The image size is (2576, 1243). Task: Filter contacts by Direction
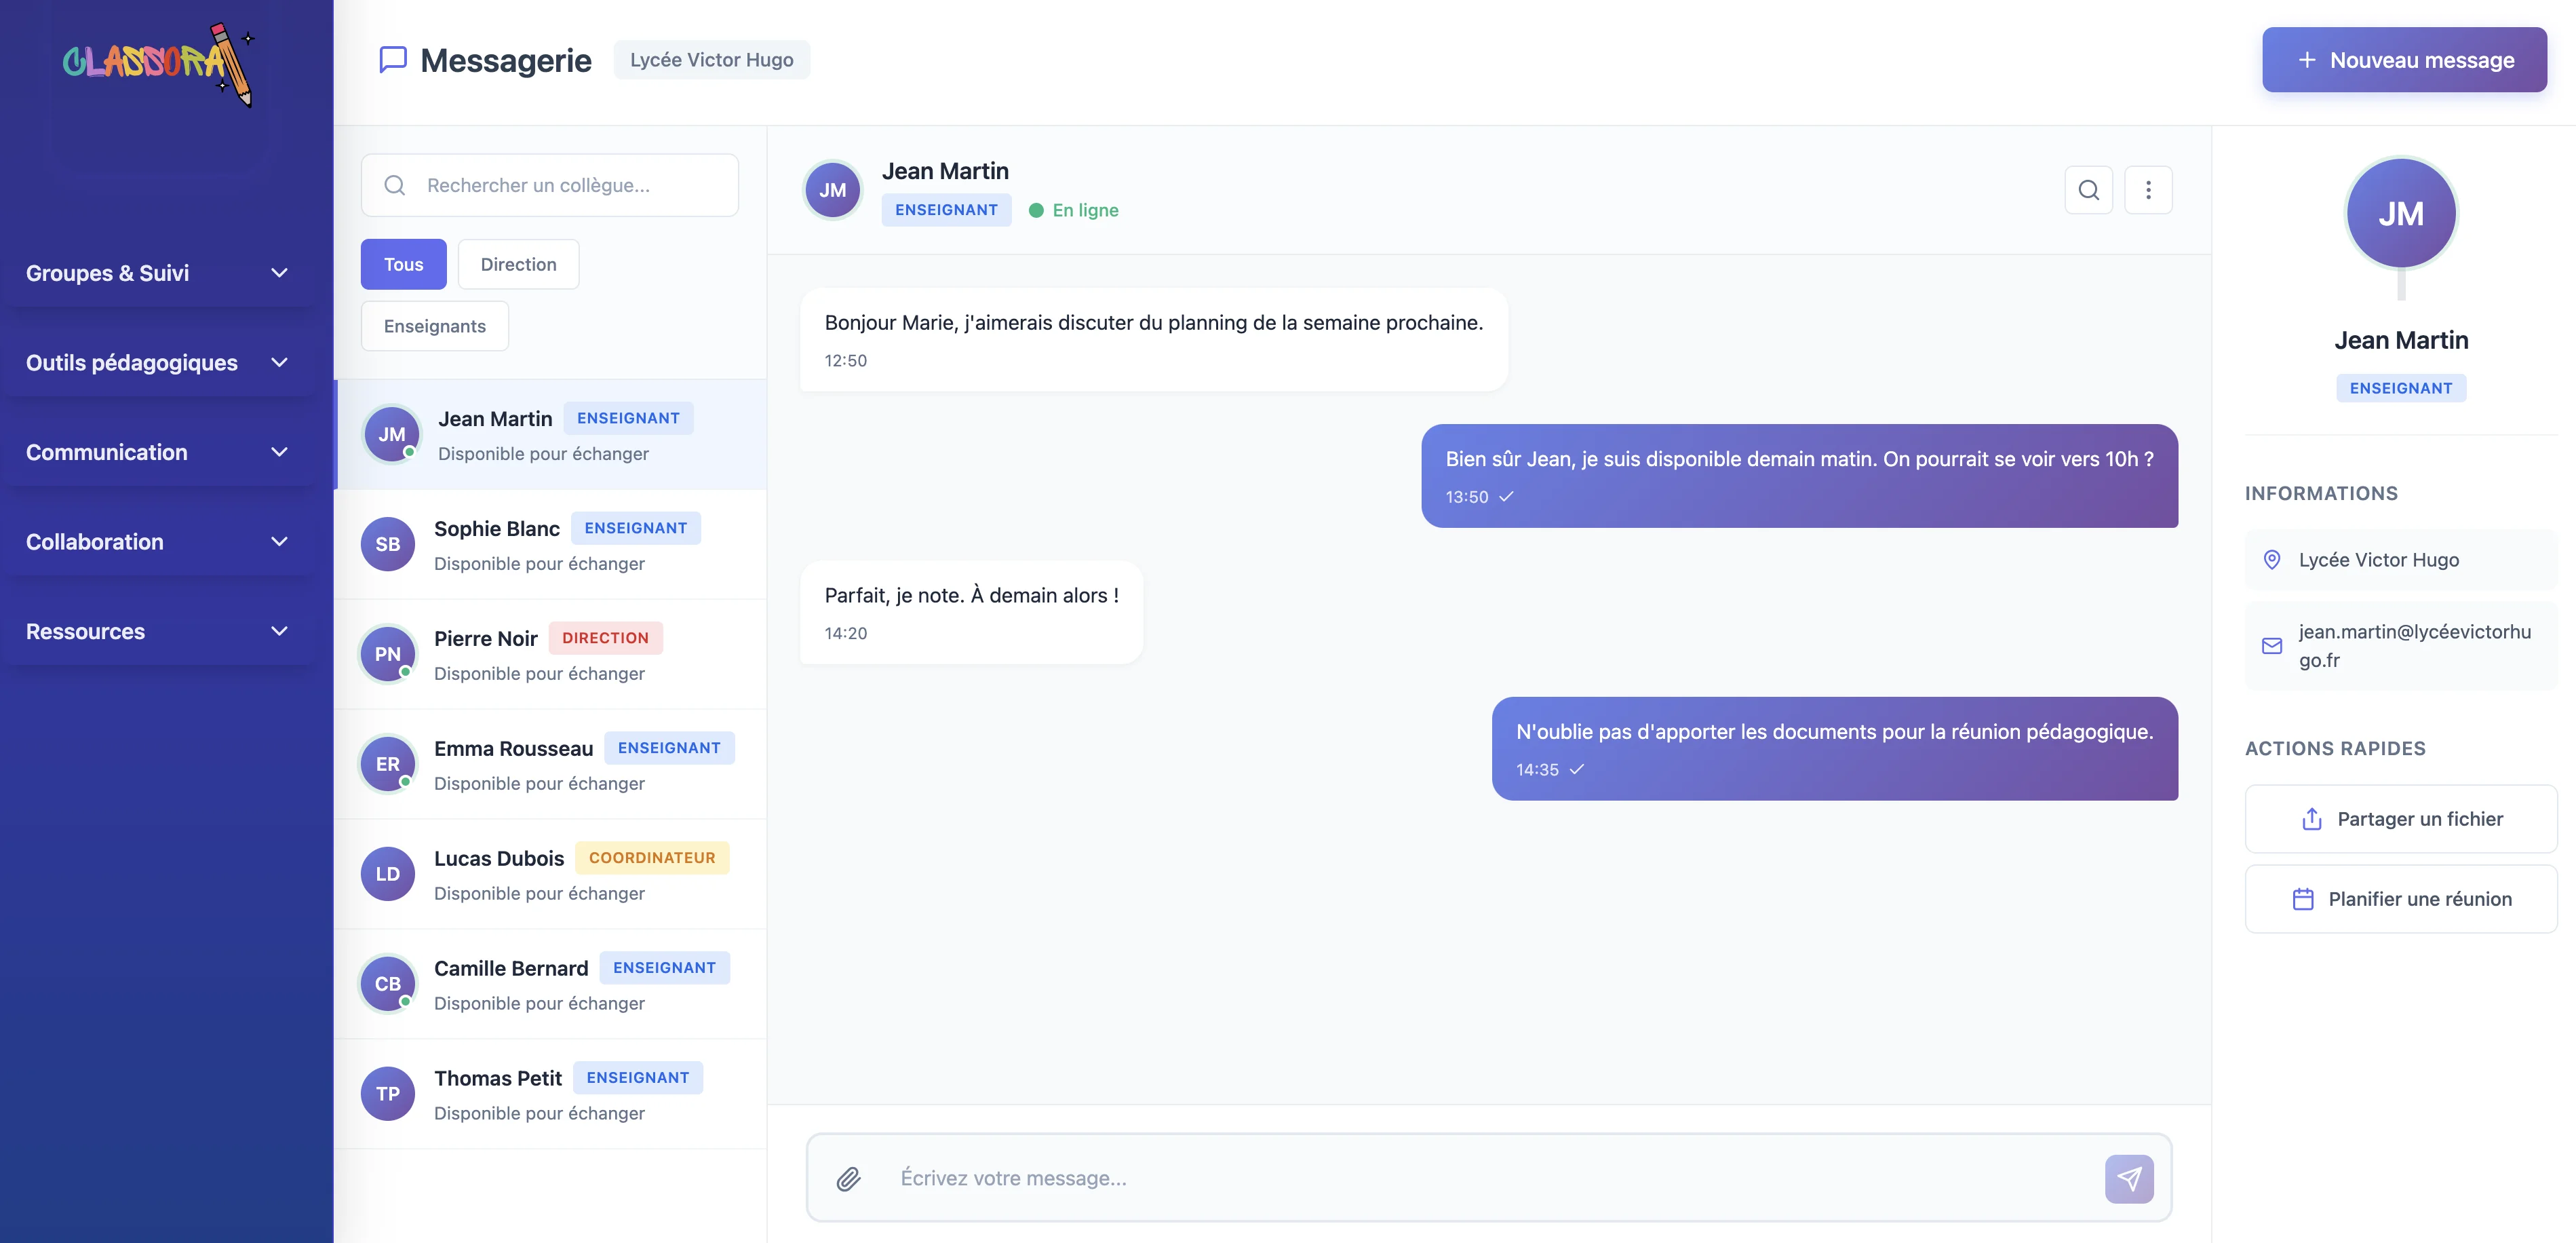tap(518, 265)
